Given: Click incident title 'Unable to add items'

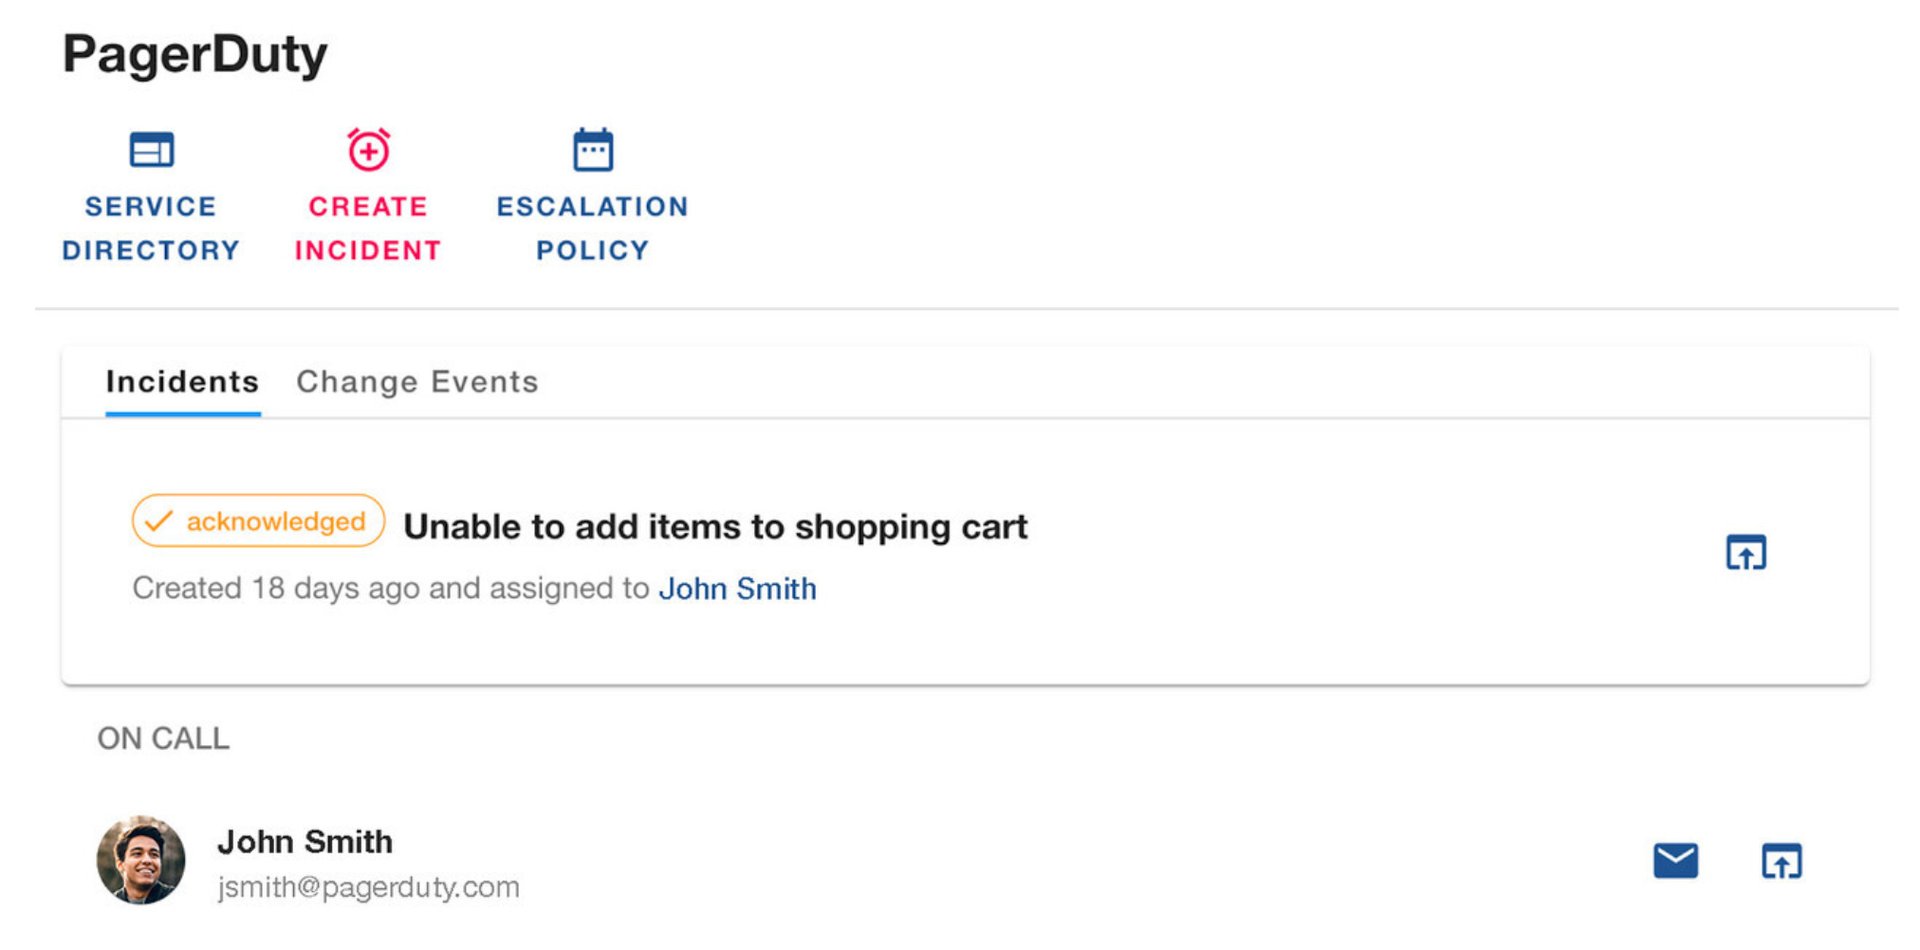Looking at the screenshot, I should click(715, 527).
